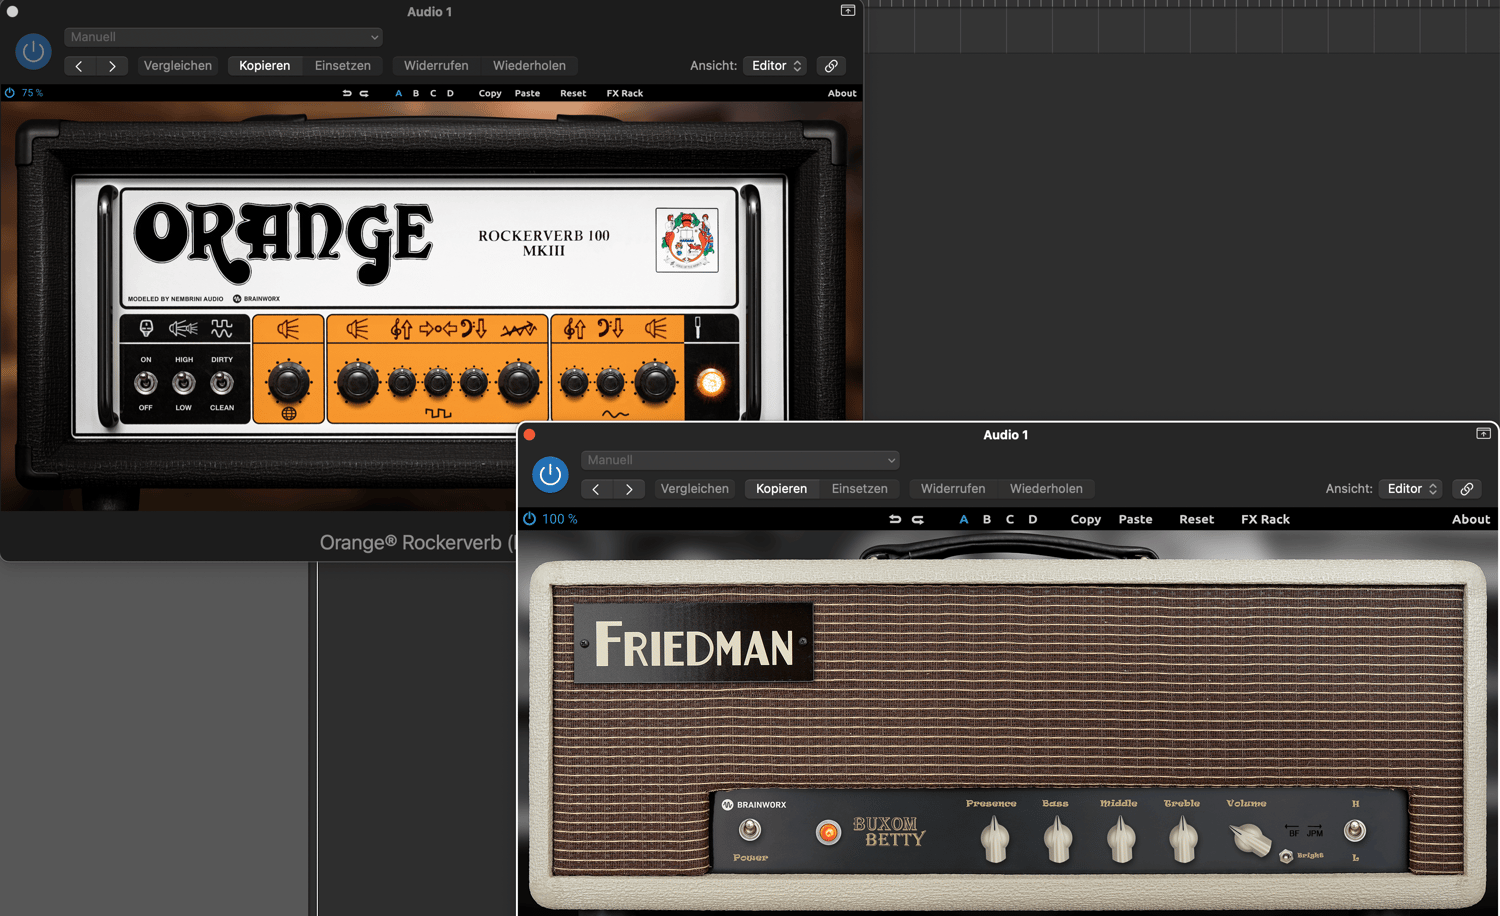Click the redo arrow in Orange plugin toolbar
The width and height of the screenshot is (1500, 916).
point(364,93)
